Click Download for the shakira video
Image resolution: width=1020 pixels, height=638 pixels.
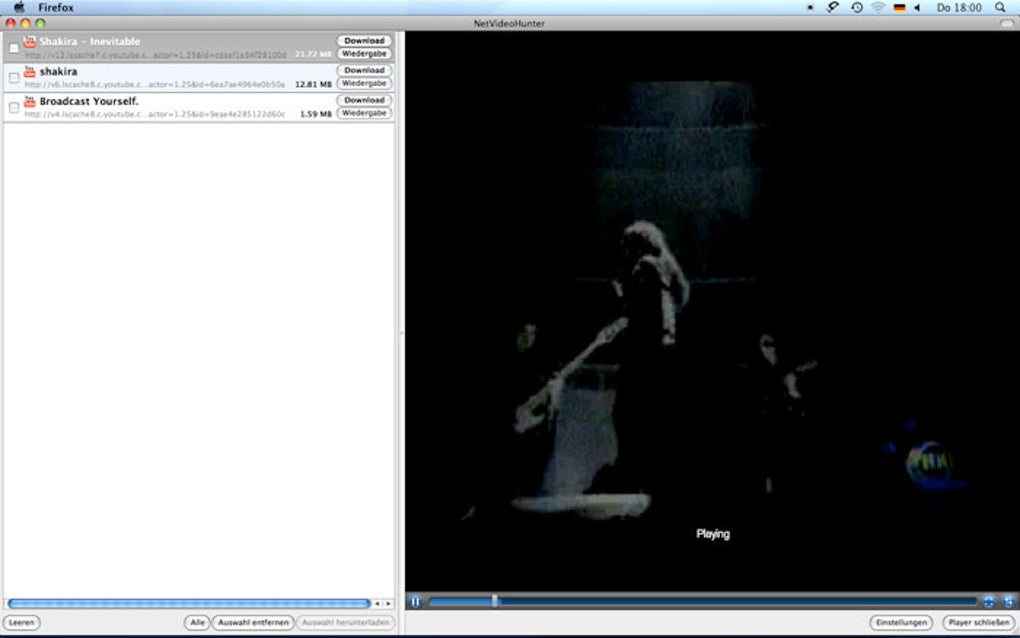(364, 70)
